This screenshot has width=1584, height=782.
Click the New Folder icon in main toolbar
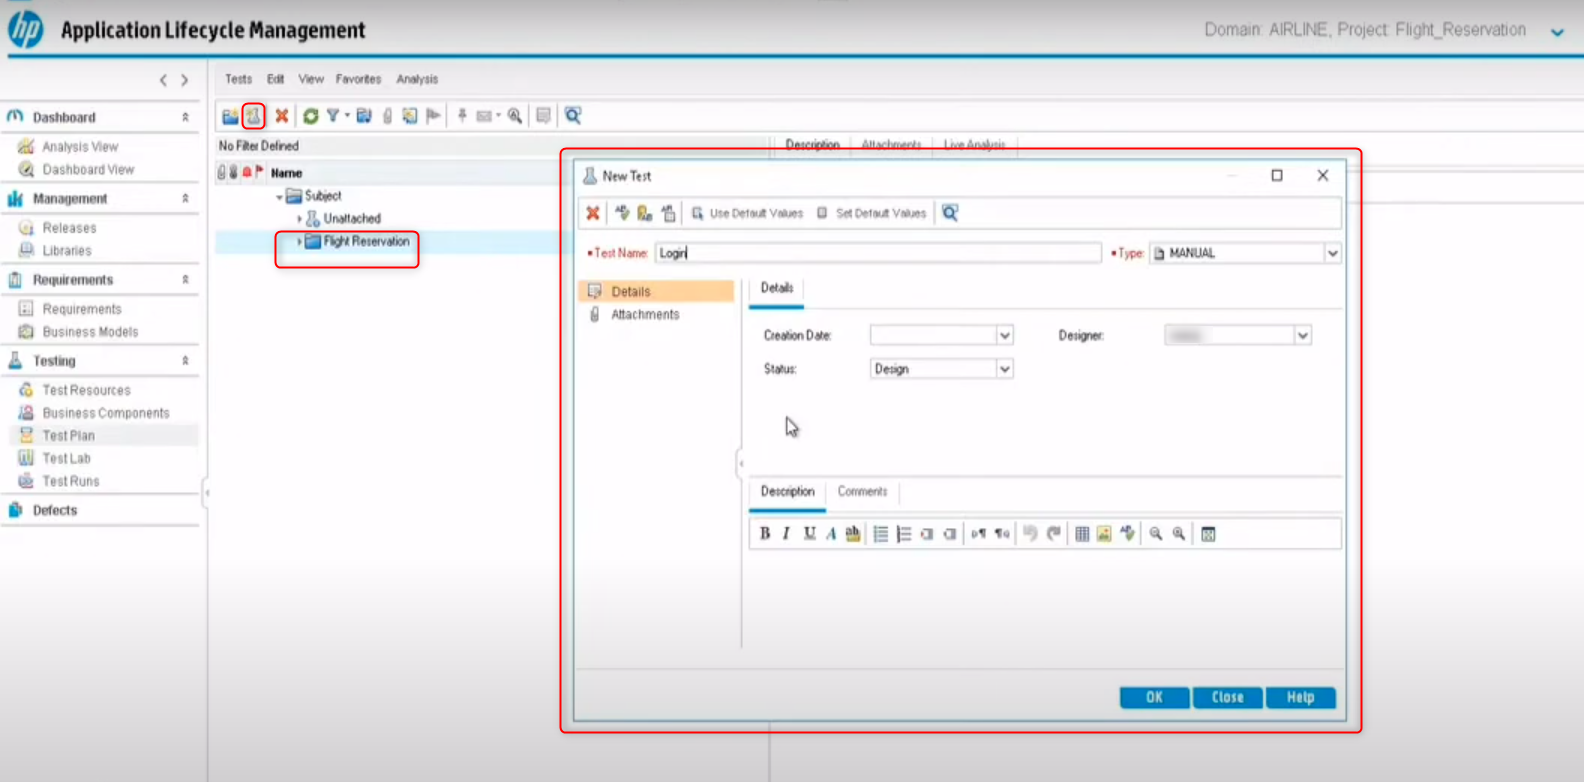tap(230, 116)
